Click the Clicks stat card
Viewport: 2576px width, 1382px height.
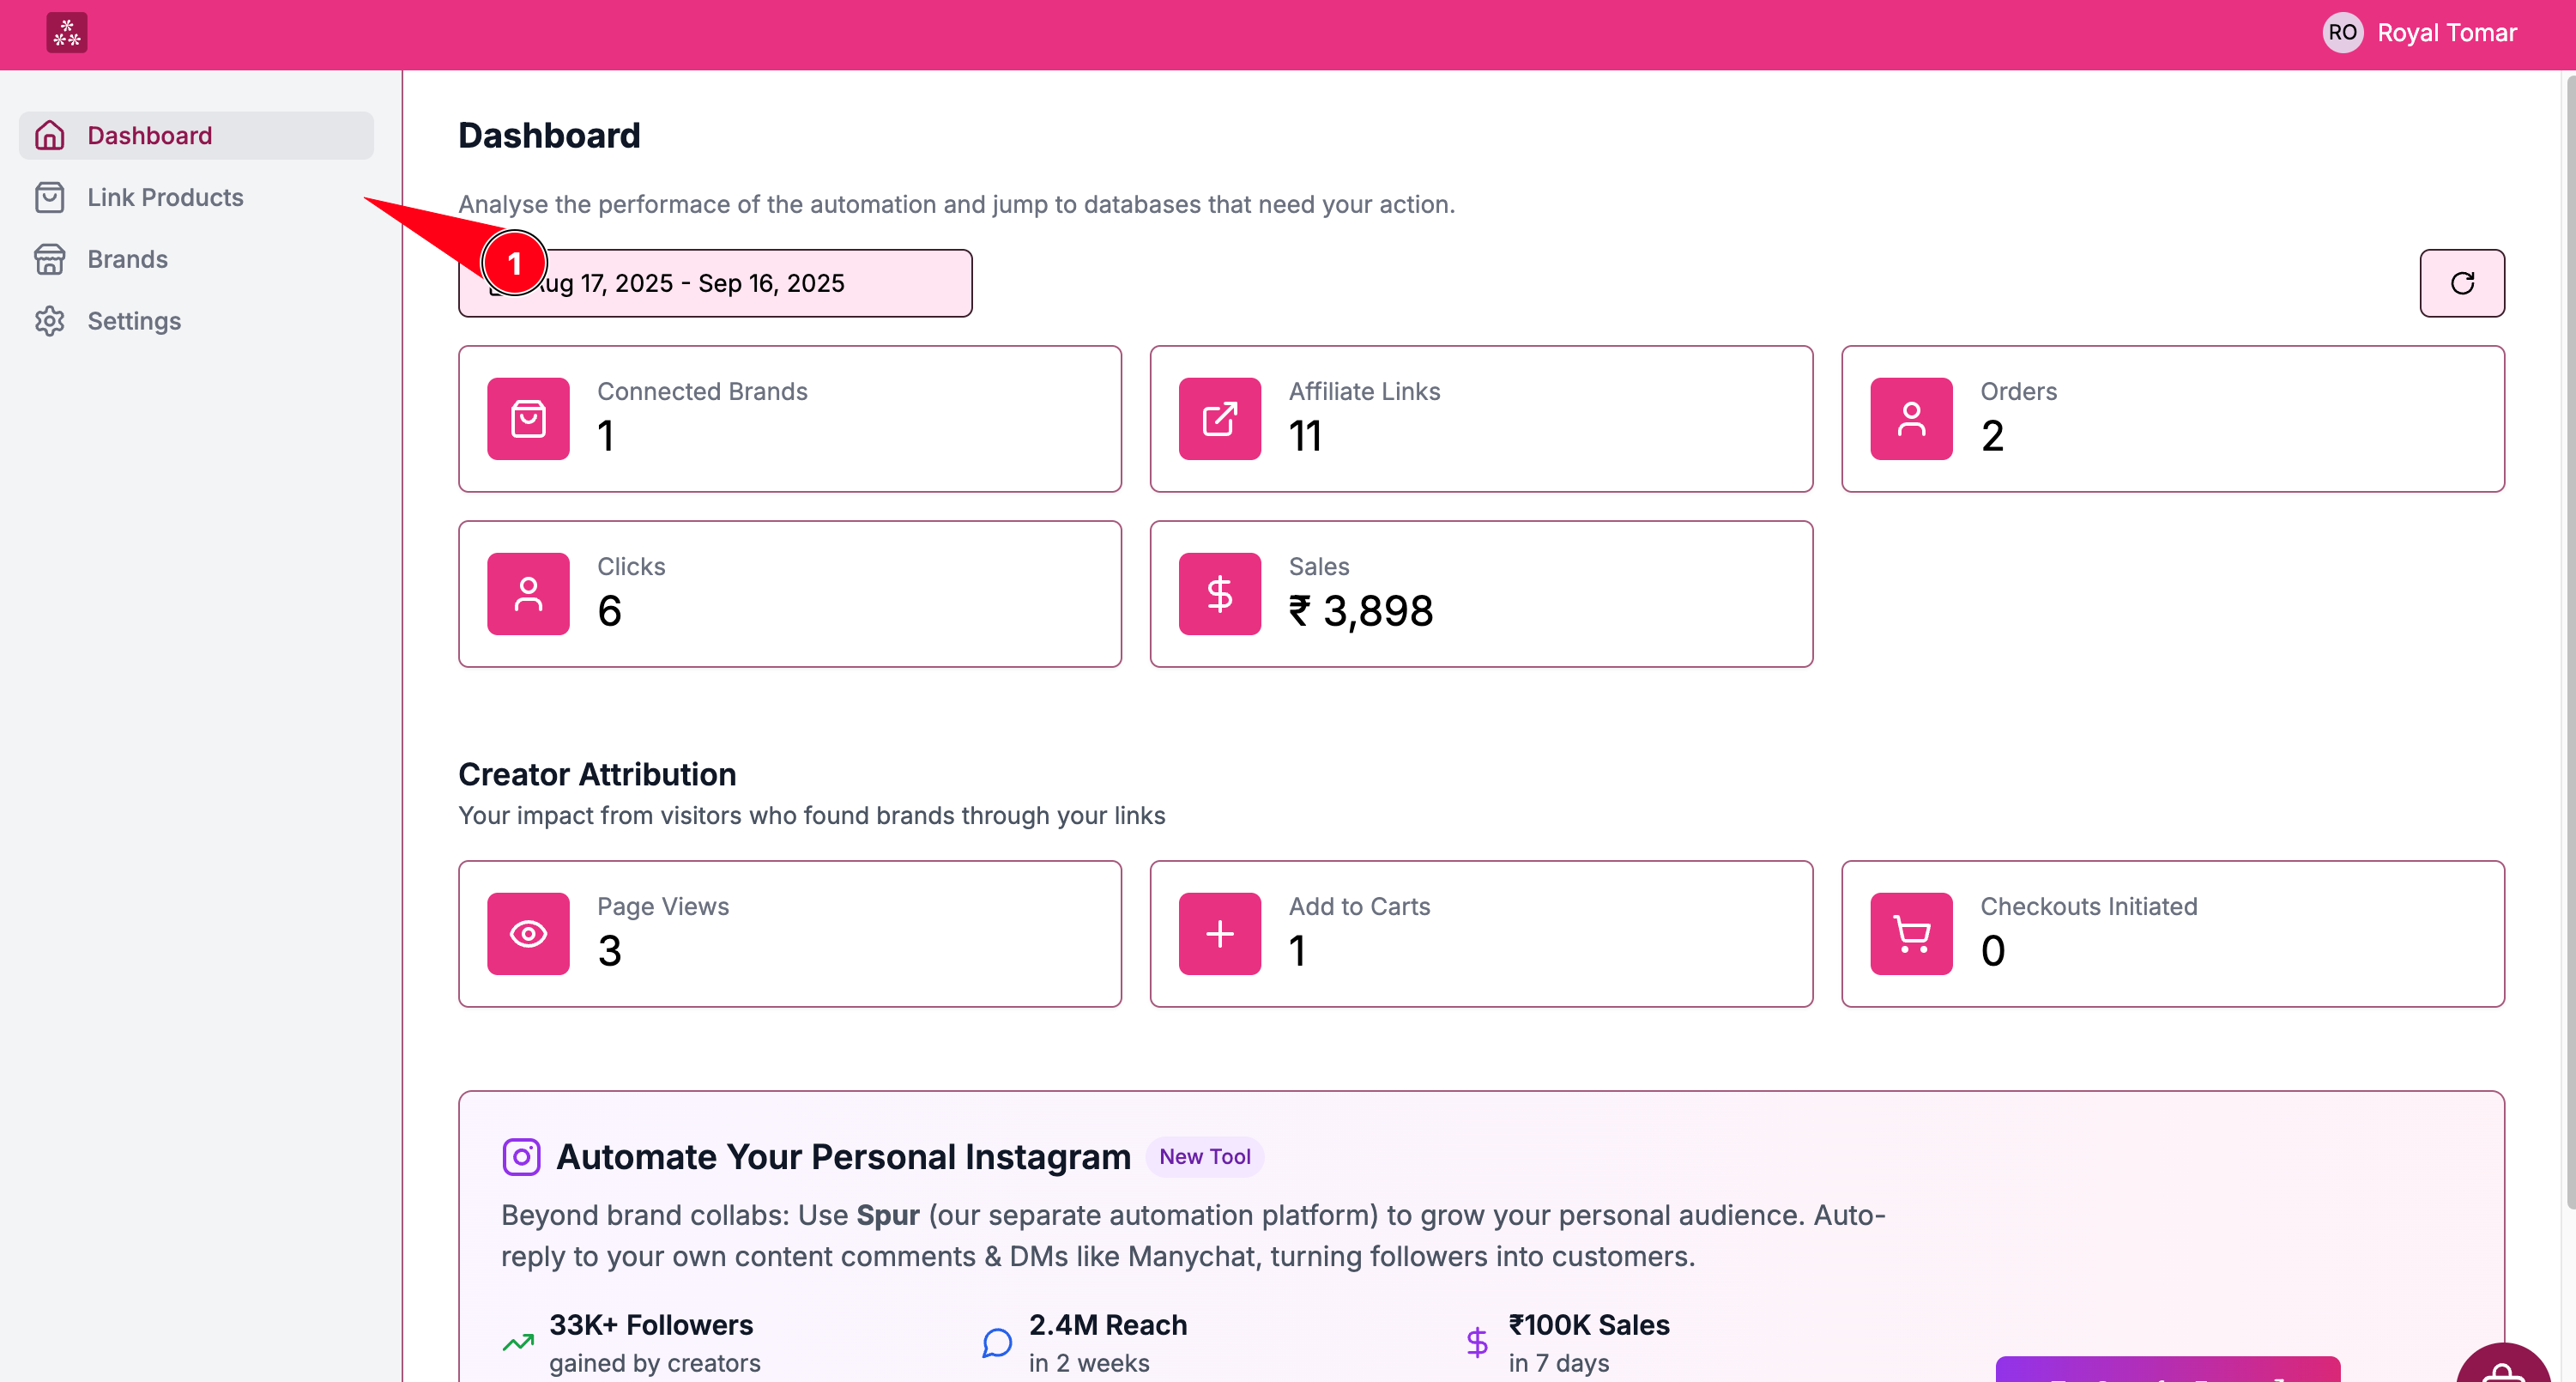[x=789, y=594]
